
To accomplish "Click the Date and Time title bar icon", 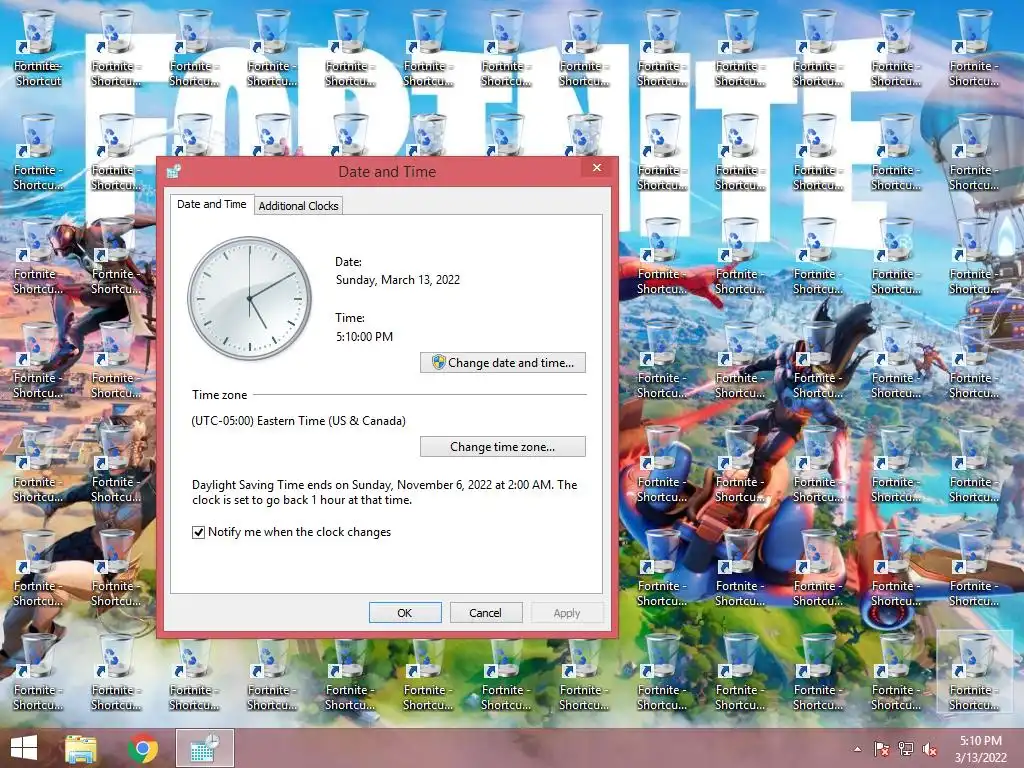I will pos(174,172).
